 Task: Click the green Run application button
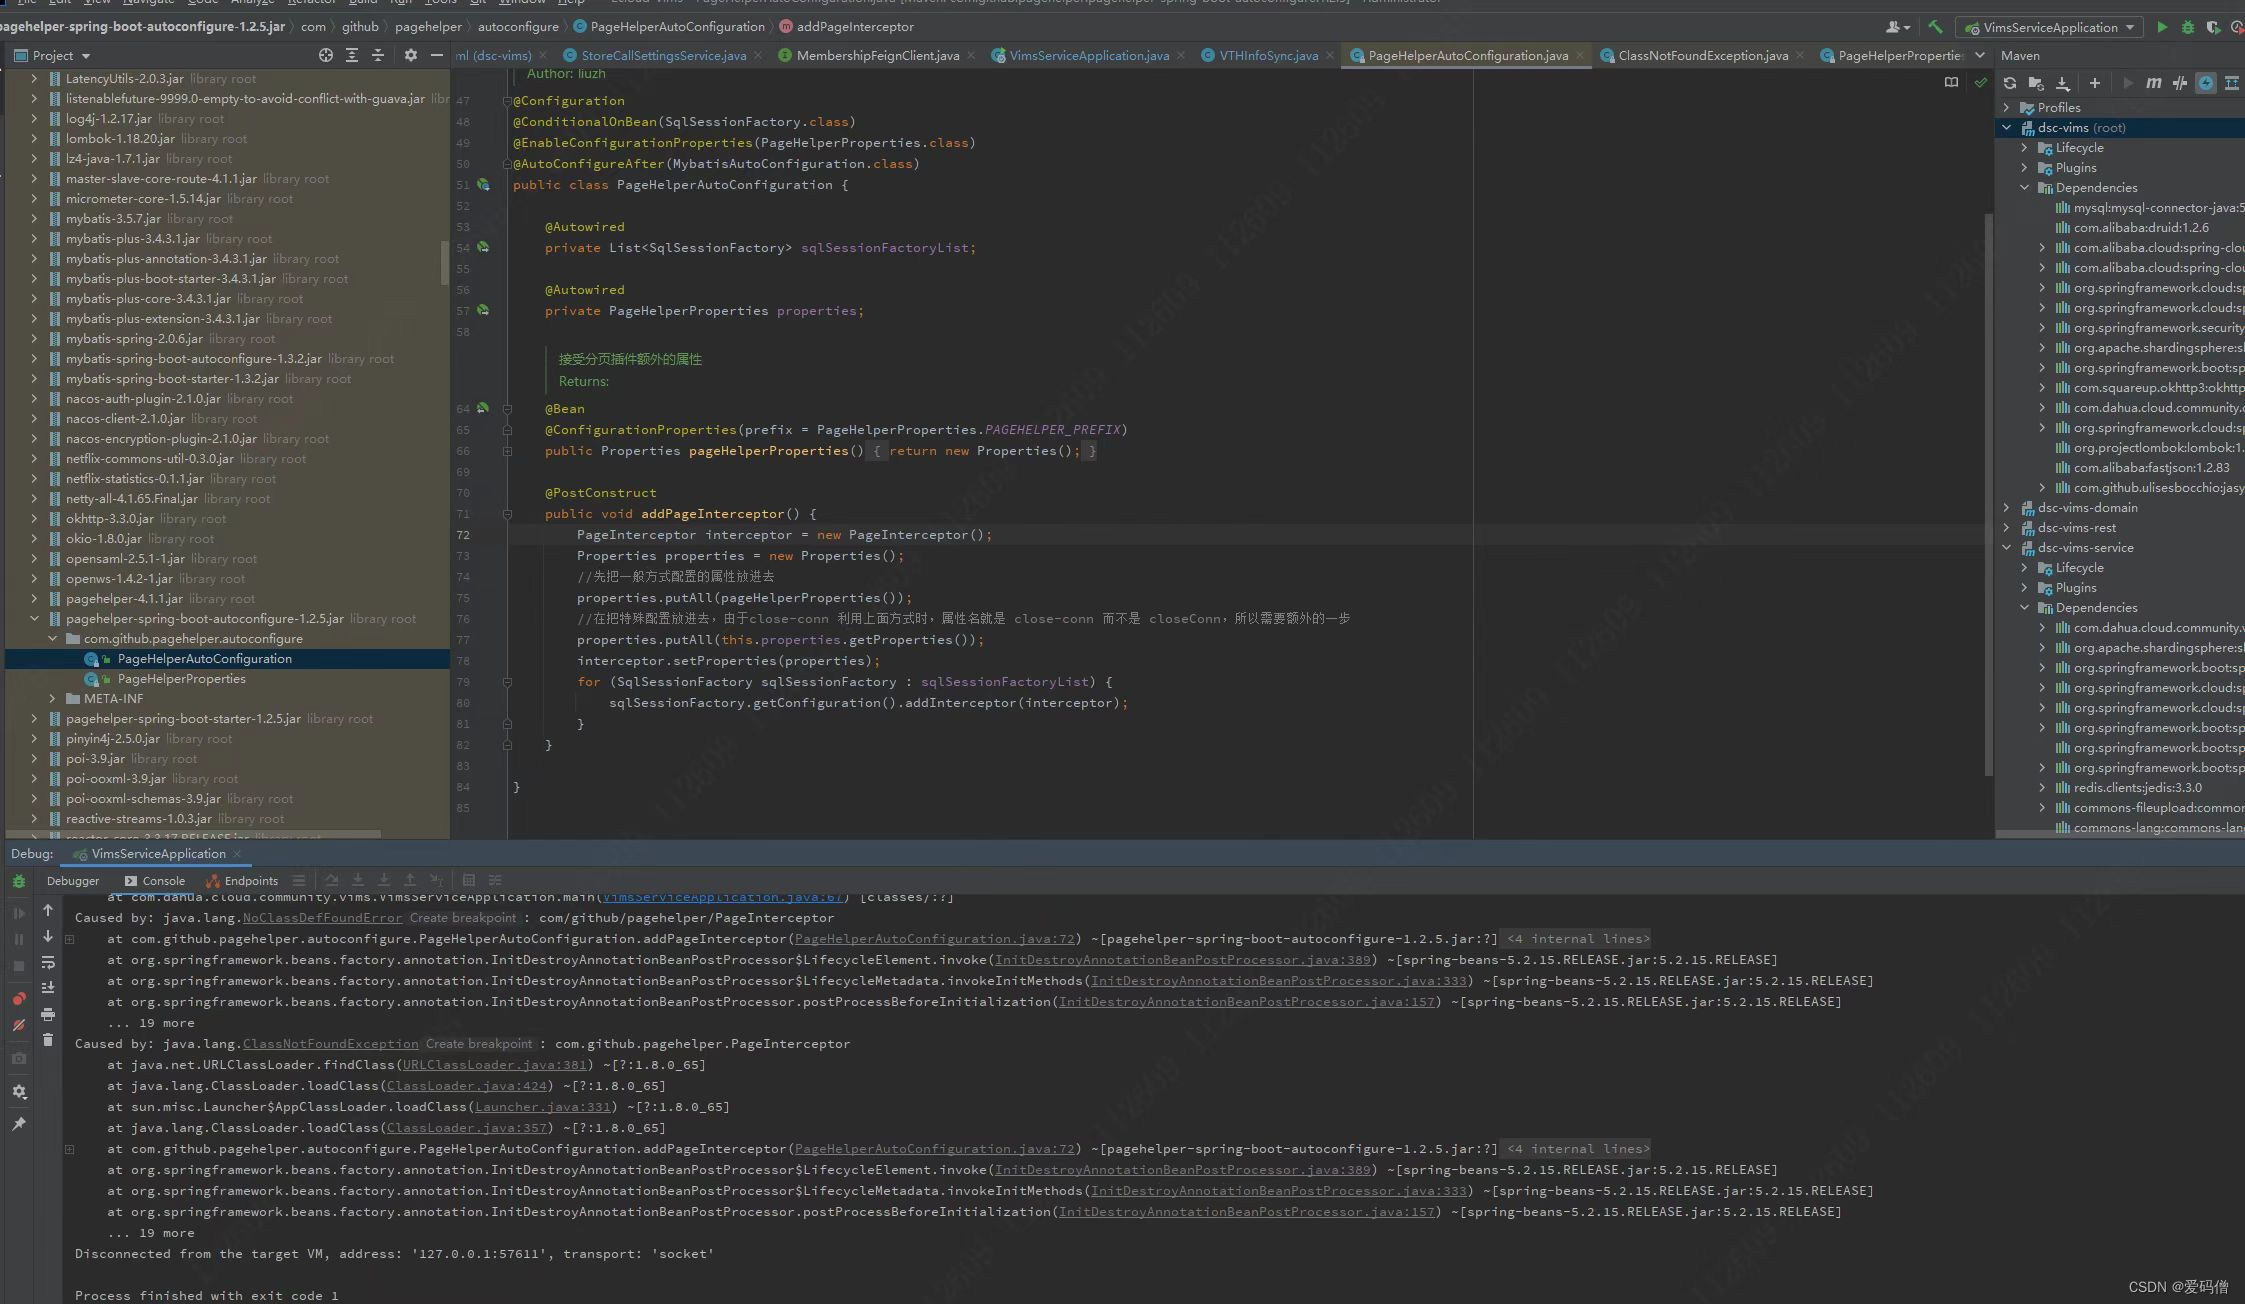[x=2161, y=27]
